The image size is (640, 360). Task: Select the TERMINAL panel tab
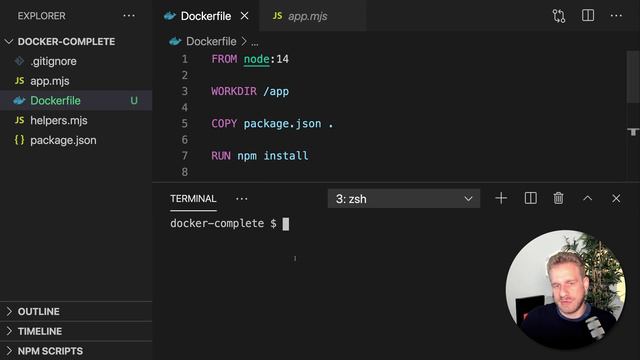point(193,199)
